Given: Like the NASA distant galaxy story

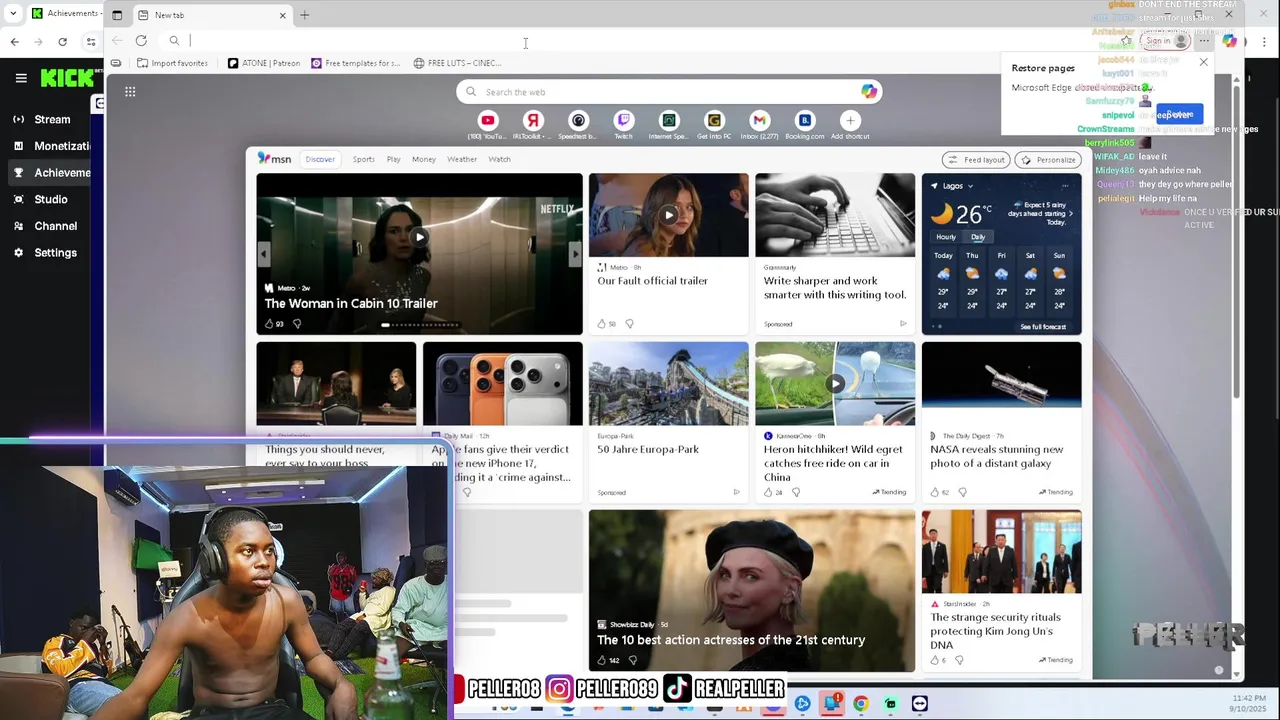Looking at the screenshot, I should (935, 492).
